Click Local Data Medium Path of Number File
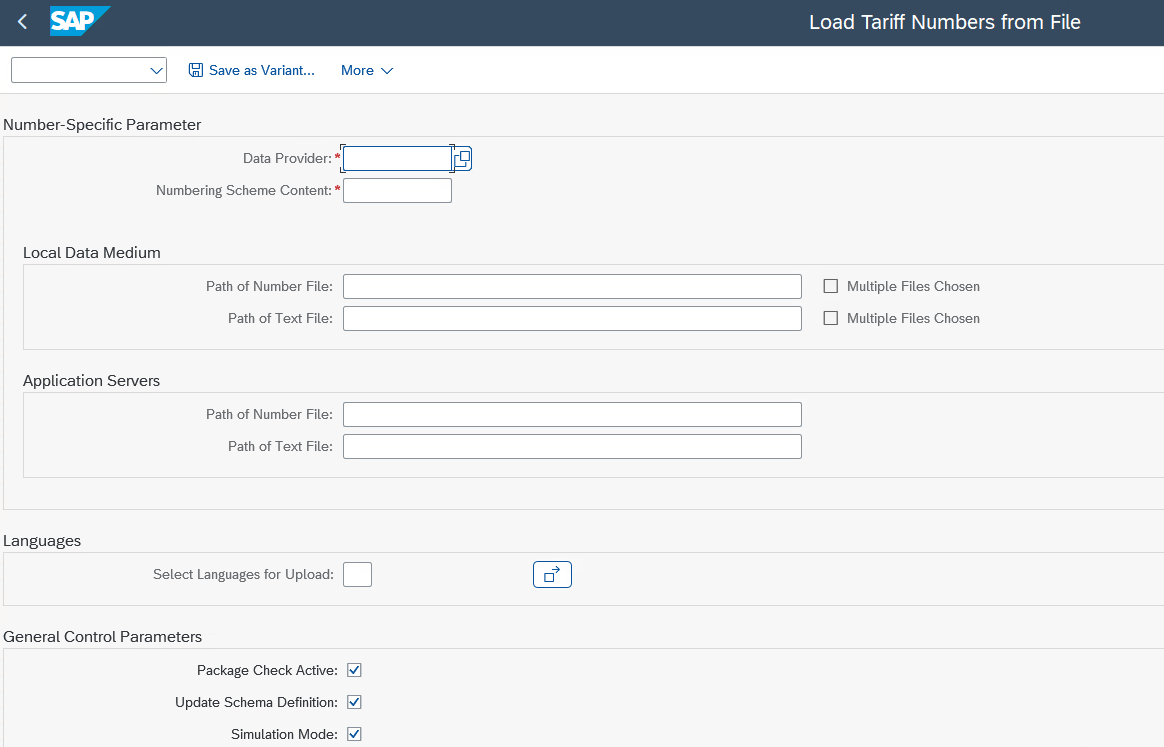The width and height of the screenshot is (1164, 747). pos(572,287)
